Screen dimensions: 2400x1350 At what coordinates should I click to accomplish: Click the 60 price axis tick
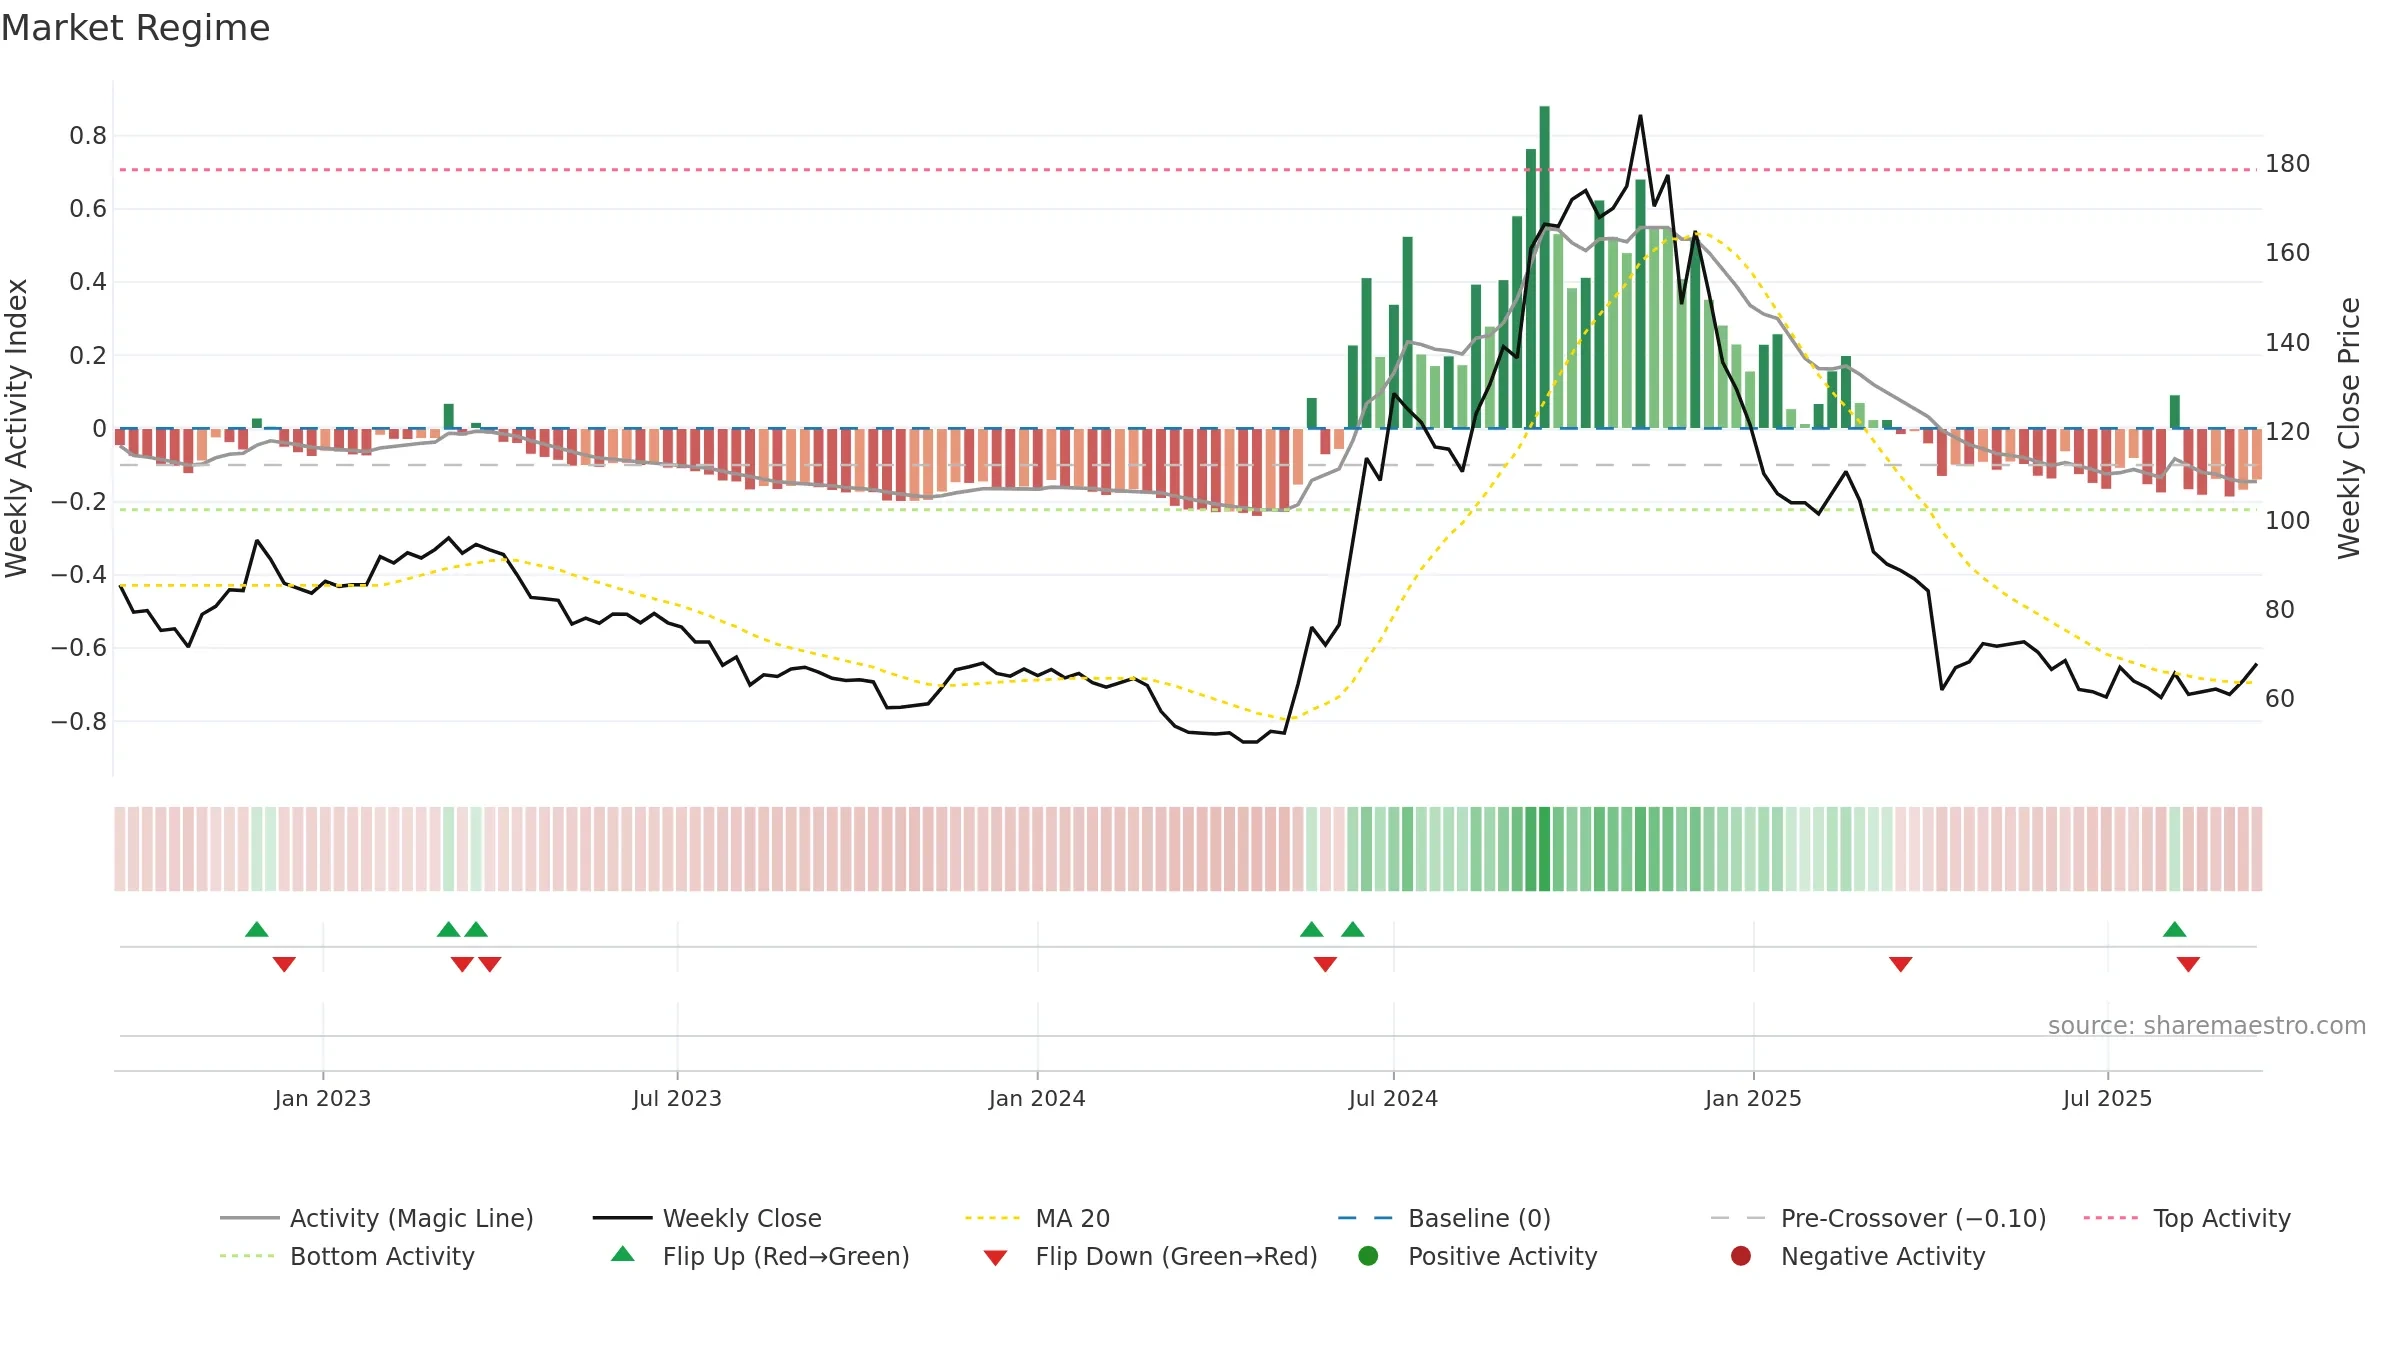click(2280, 698)
